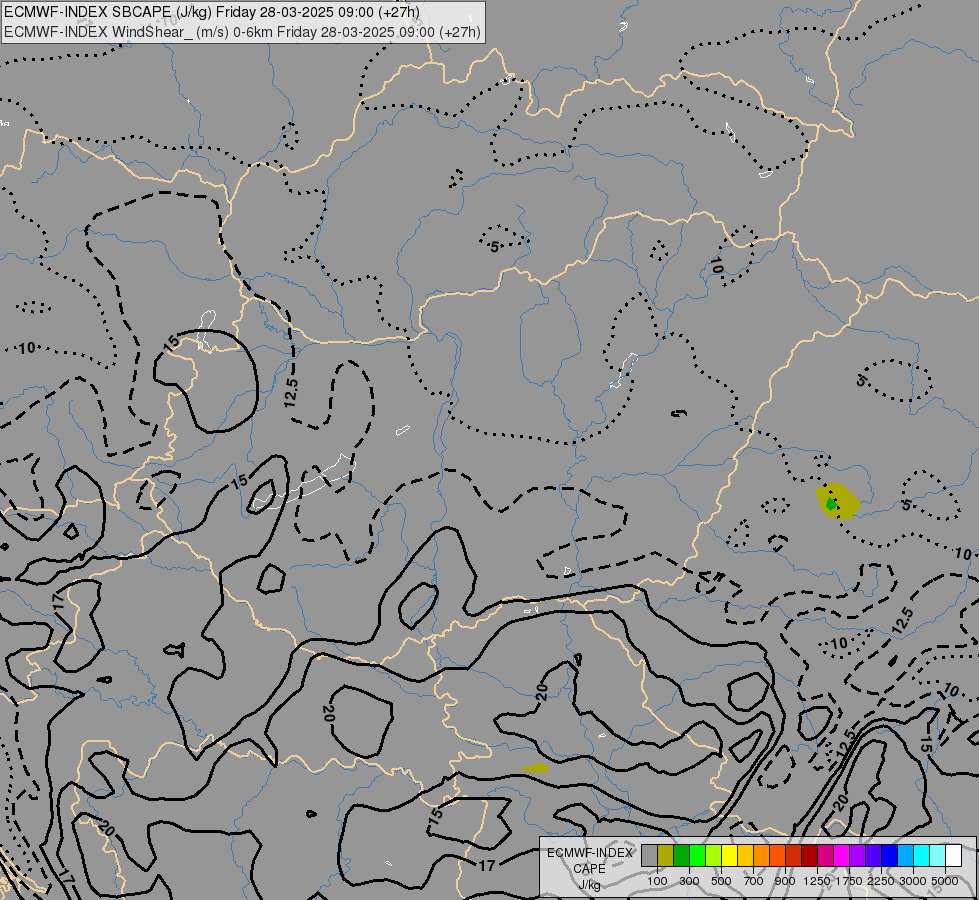Click the amber swatch above the 700 tick
Viewport: 979px width, 900px height.
coord(745,856)
